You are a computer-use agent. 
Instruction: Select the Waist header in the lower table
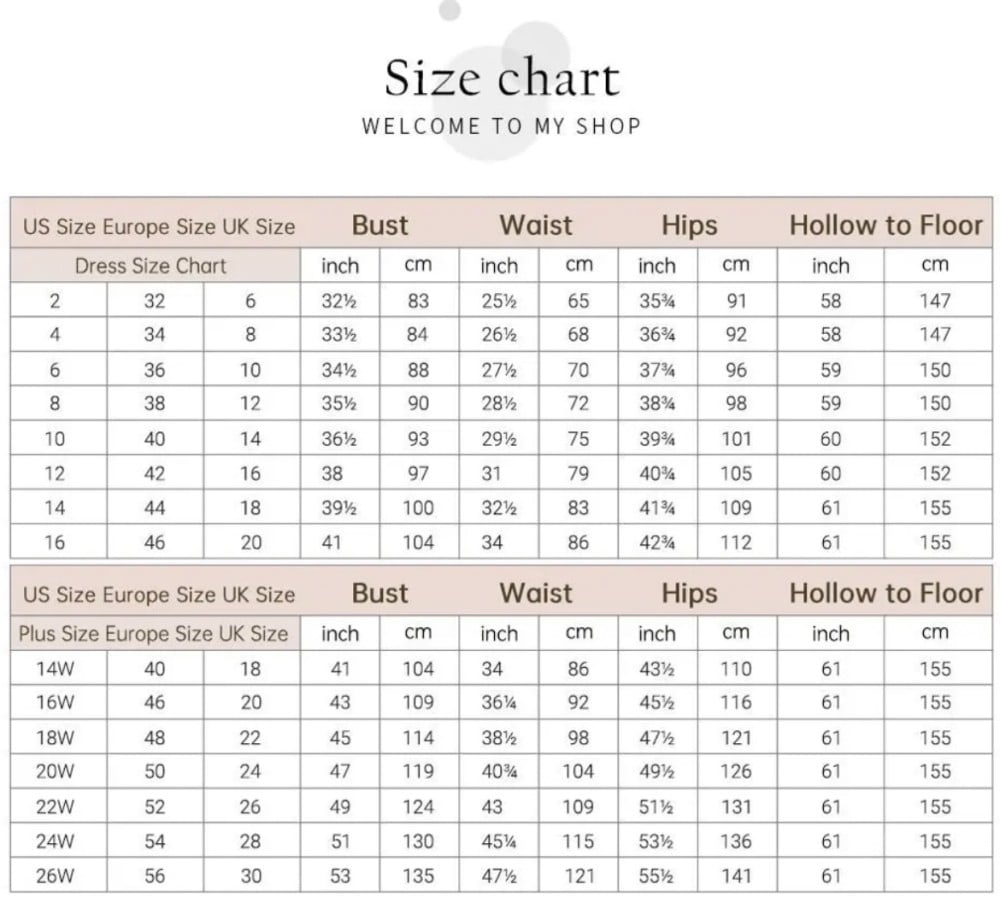tap(537, 594)
